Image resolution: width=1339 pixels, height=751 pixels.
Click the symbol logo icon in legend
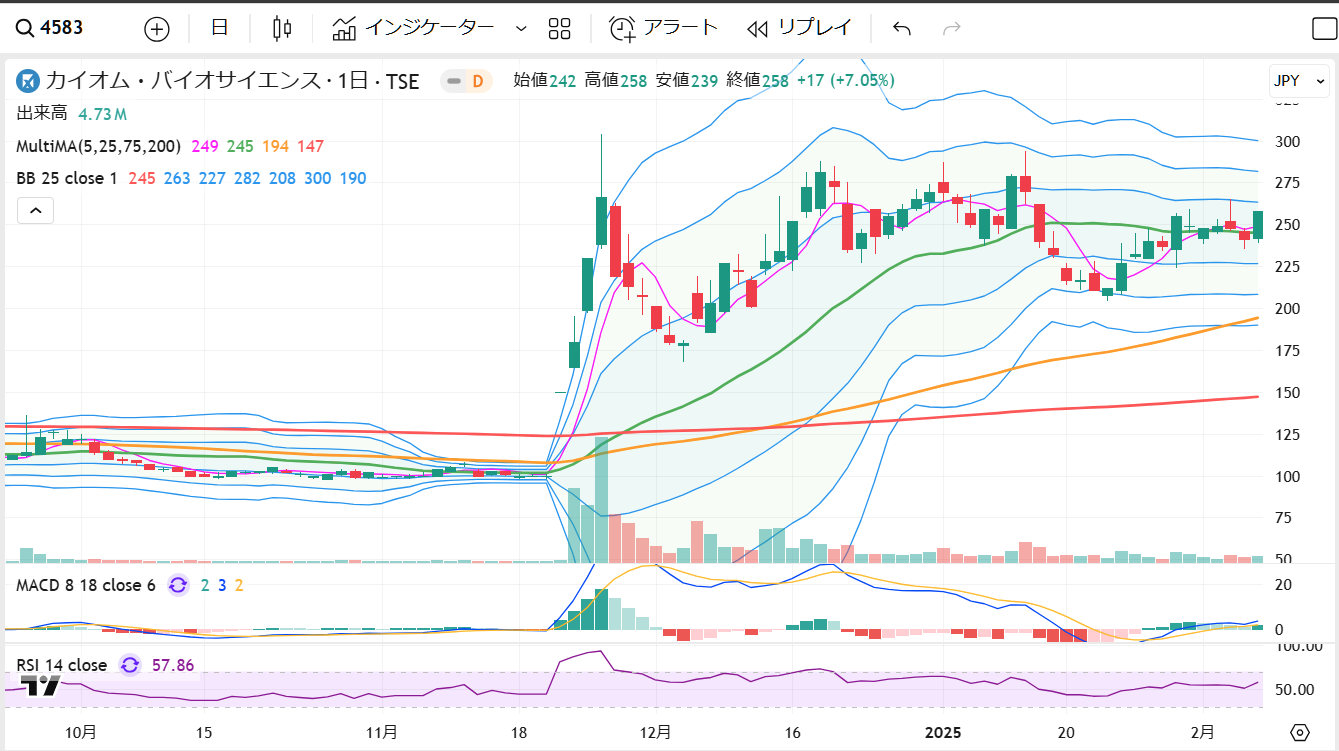pyautogui.click(x=27, y=81)
